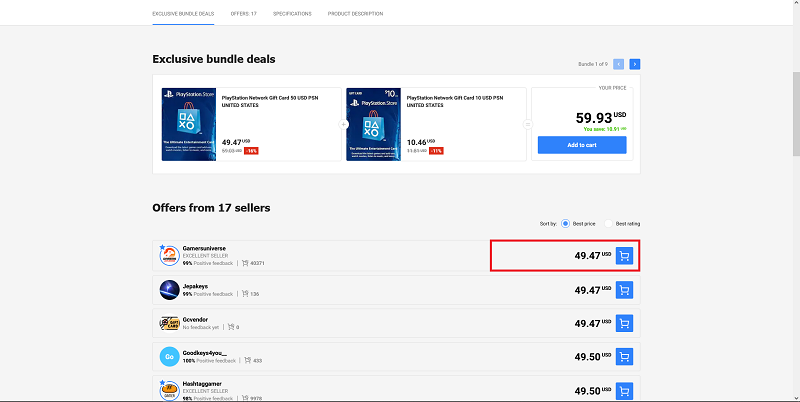
Task: Open the Goodkeys4you_ seller name link
Action: 204,350
